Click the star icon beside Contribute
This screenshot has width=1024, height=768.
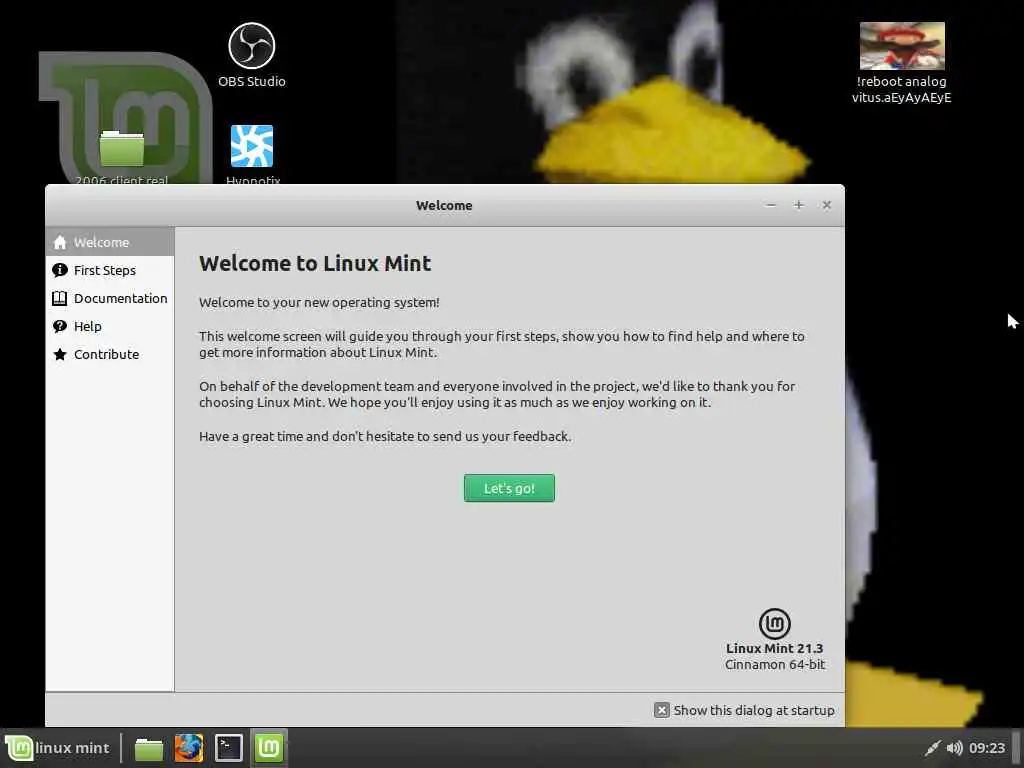click(x=59, y=355)
